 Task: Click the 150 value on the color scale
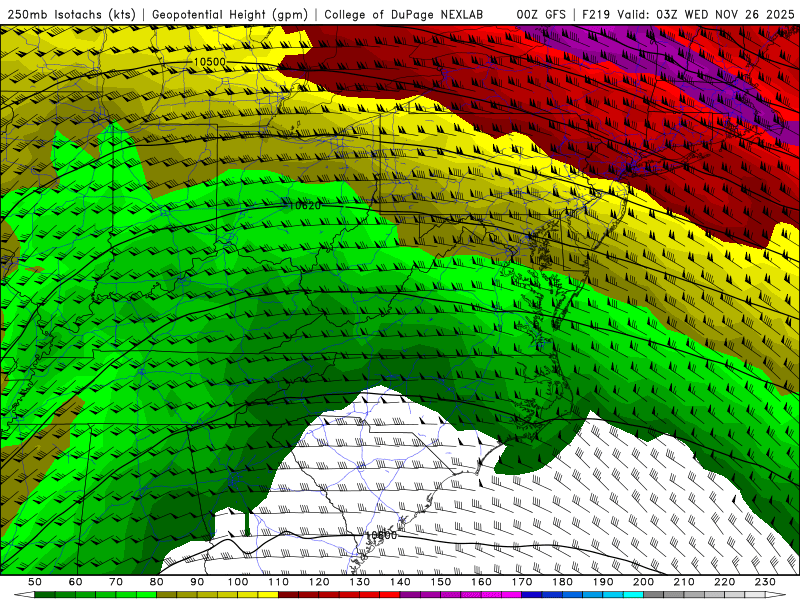pyautogui.click(x=440, y=582)
